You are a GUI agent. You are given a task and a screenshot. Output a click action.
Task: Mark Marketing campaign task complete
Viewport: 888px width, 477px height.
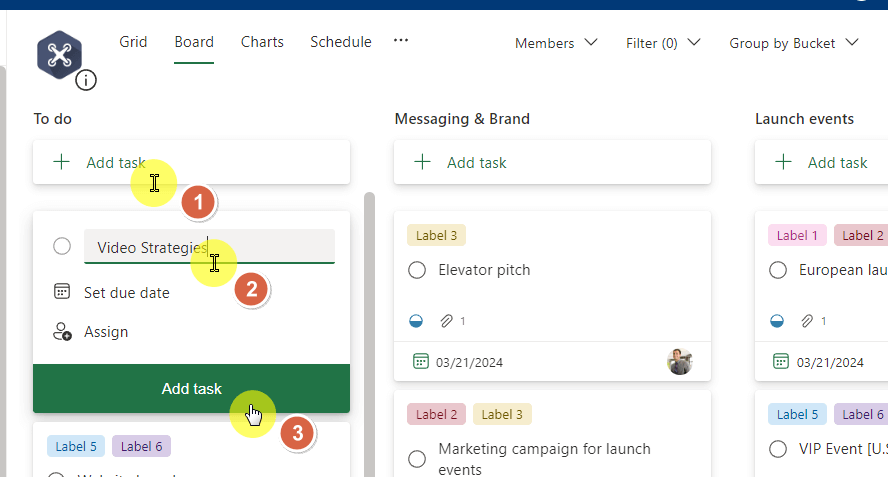pos(417,459)
